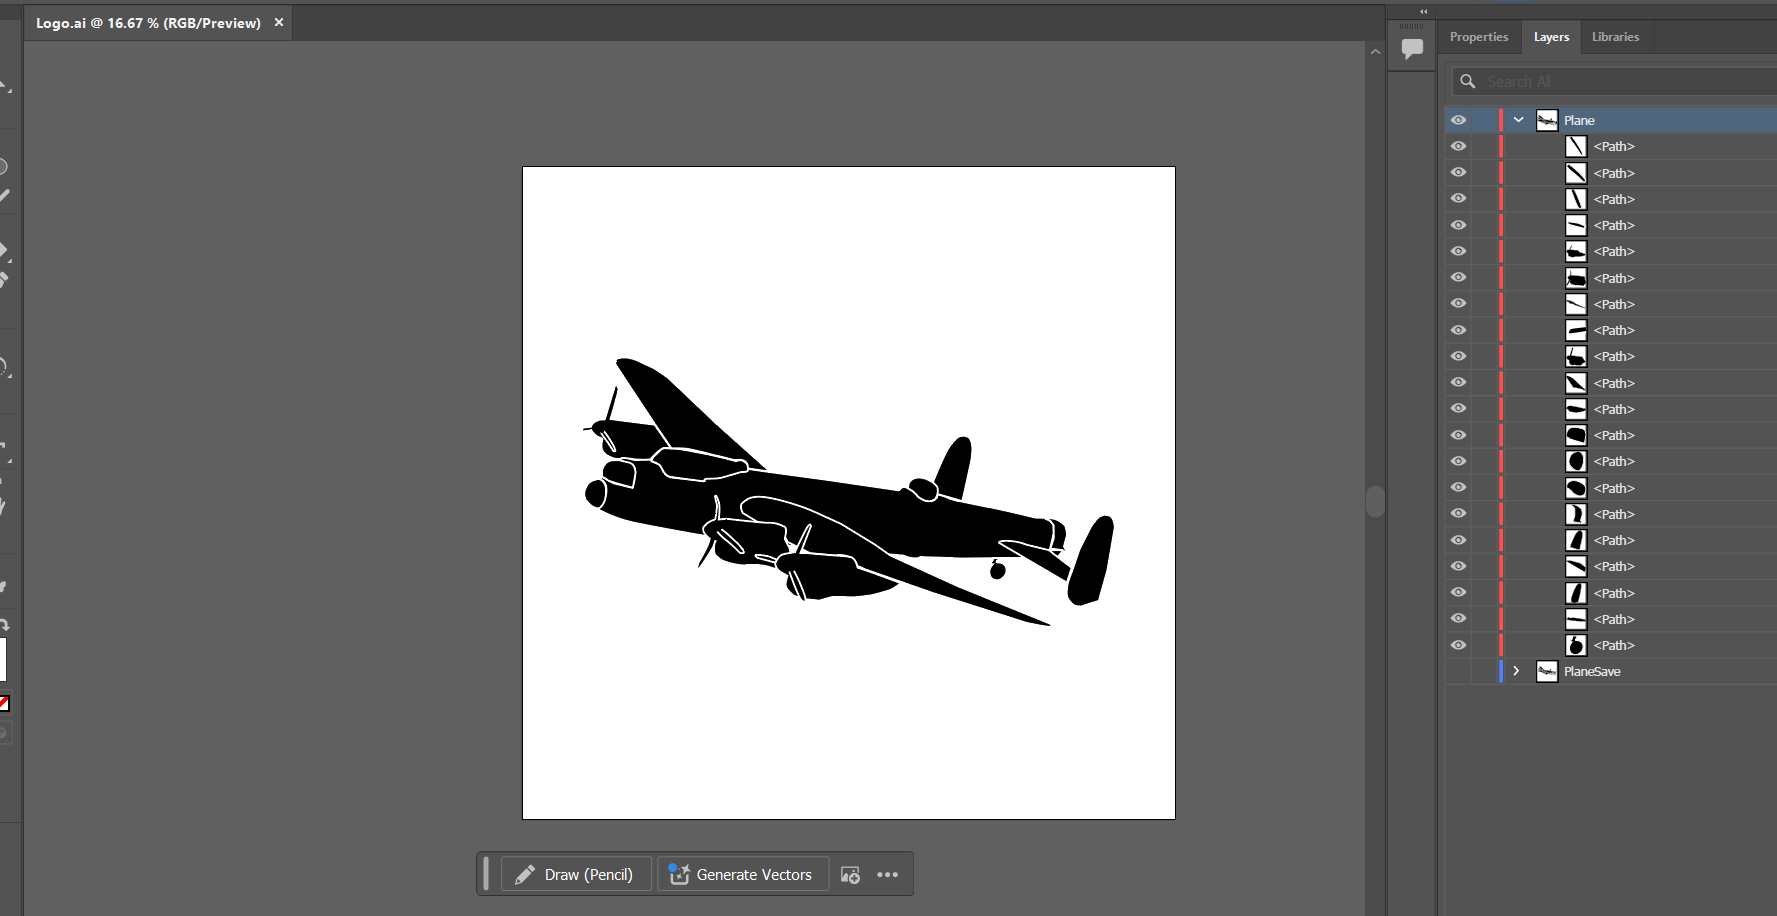Click the white Fill color swatch
This screenshot has height=916, width=1777.
coord(3,659)
